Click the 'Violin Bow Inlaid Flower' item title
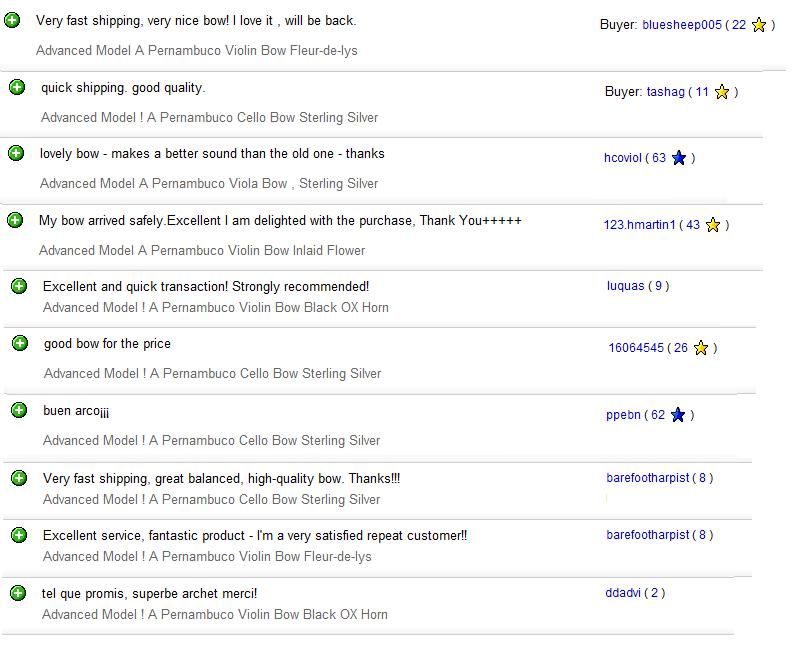 click(x=202, y=250)
